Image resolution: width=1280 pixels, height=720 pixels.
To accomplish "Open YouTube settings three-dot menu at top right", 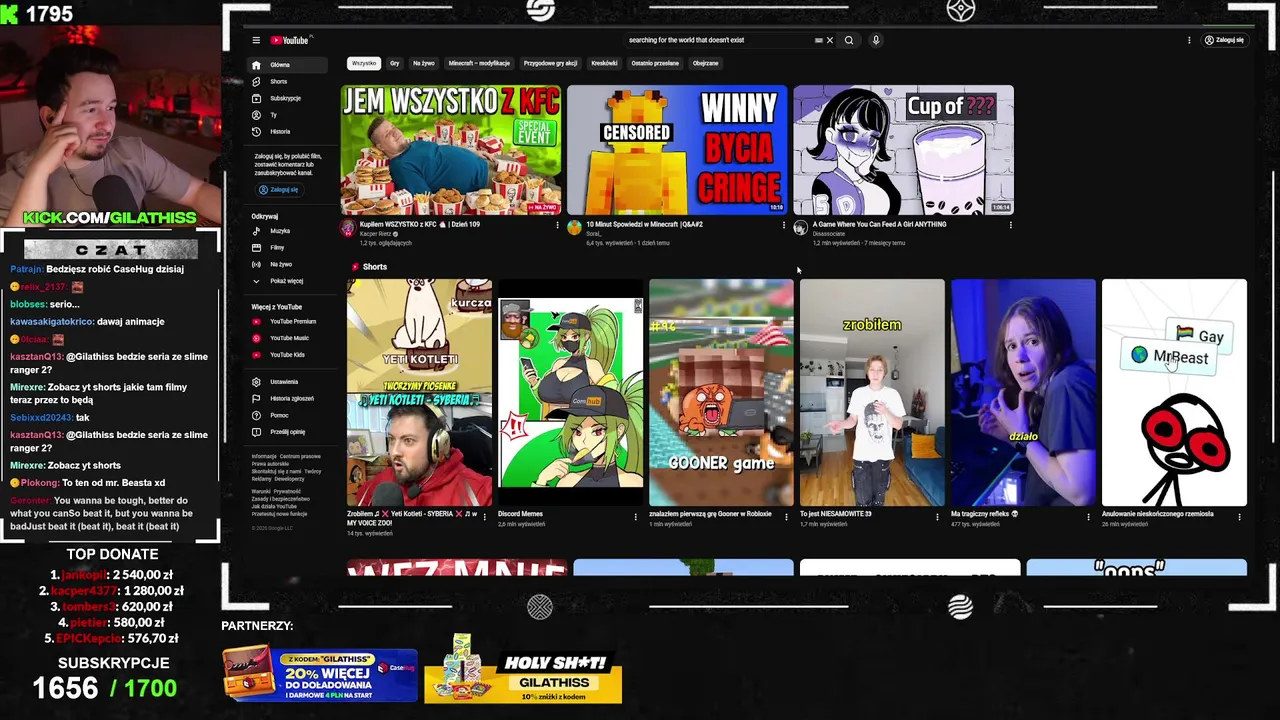I will (1189, 40).
